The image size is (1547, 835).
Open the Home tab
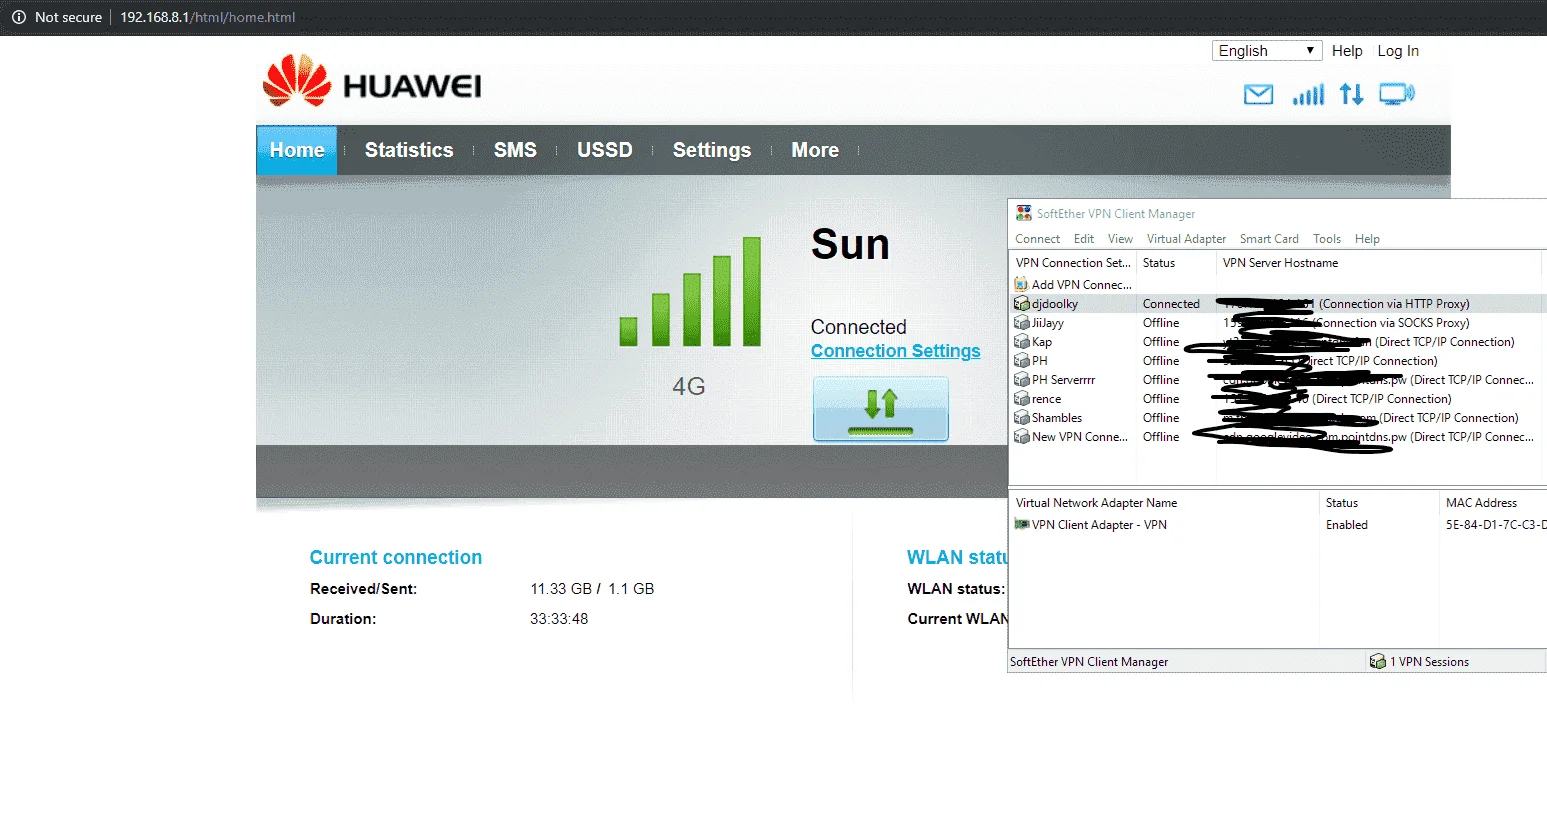(x=297, y=150)
